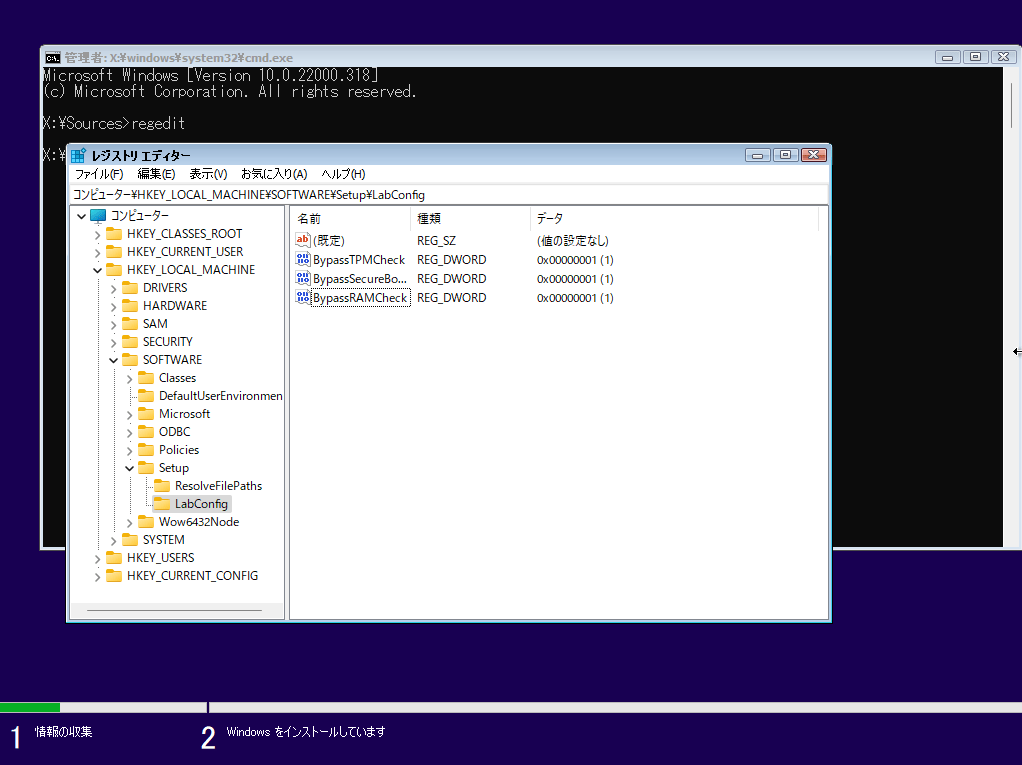
Task: Click the cmd.exe window title icon
Action: [x=53, y=57]
